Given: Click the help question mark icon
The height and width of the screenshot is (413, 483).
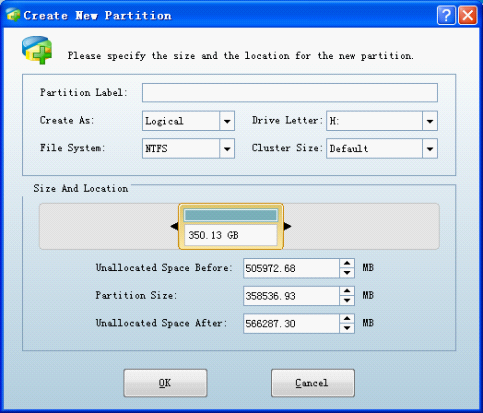Looking at the screenshot, I should pyautogui.click(x=446, y=15).
